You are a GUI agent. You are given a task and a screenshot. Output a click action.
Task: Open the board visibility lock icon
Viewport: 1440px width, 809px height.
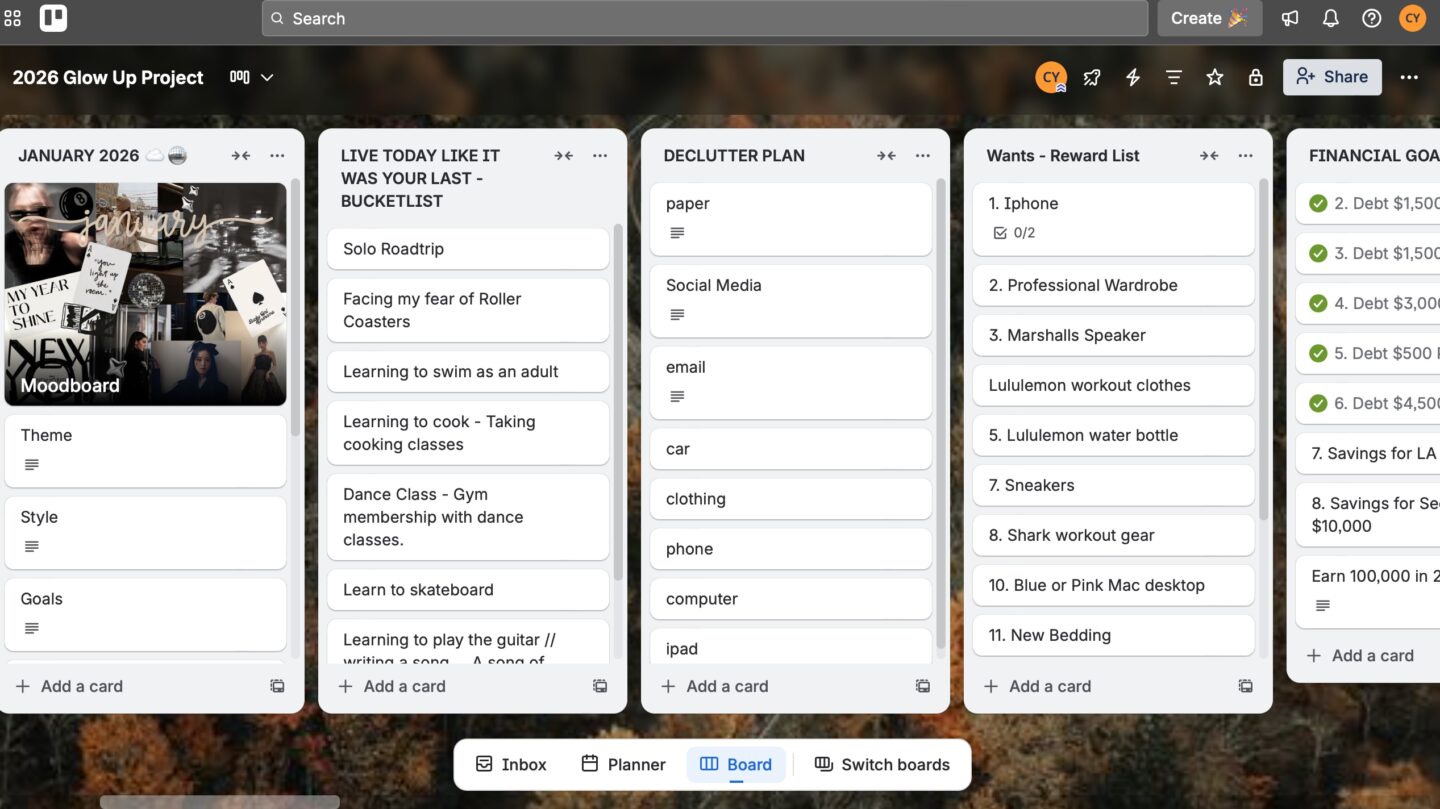coord(1255,77)
